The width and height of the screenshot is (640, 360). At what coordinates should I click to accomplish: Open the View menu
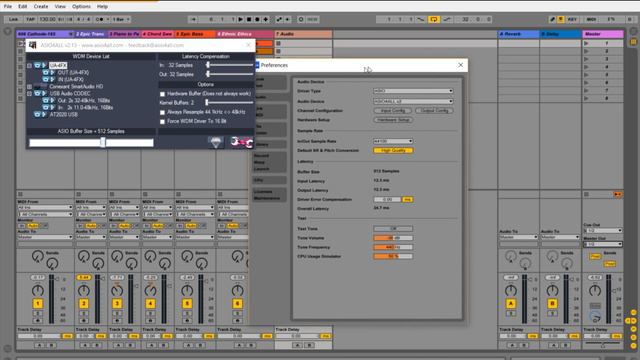(x=60, y=7)
